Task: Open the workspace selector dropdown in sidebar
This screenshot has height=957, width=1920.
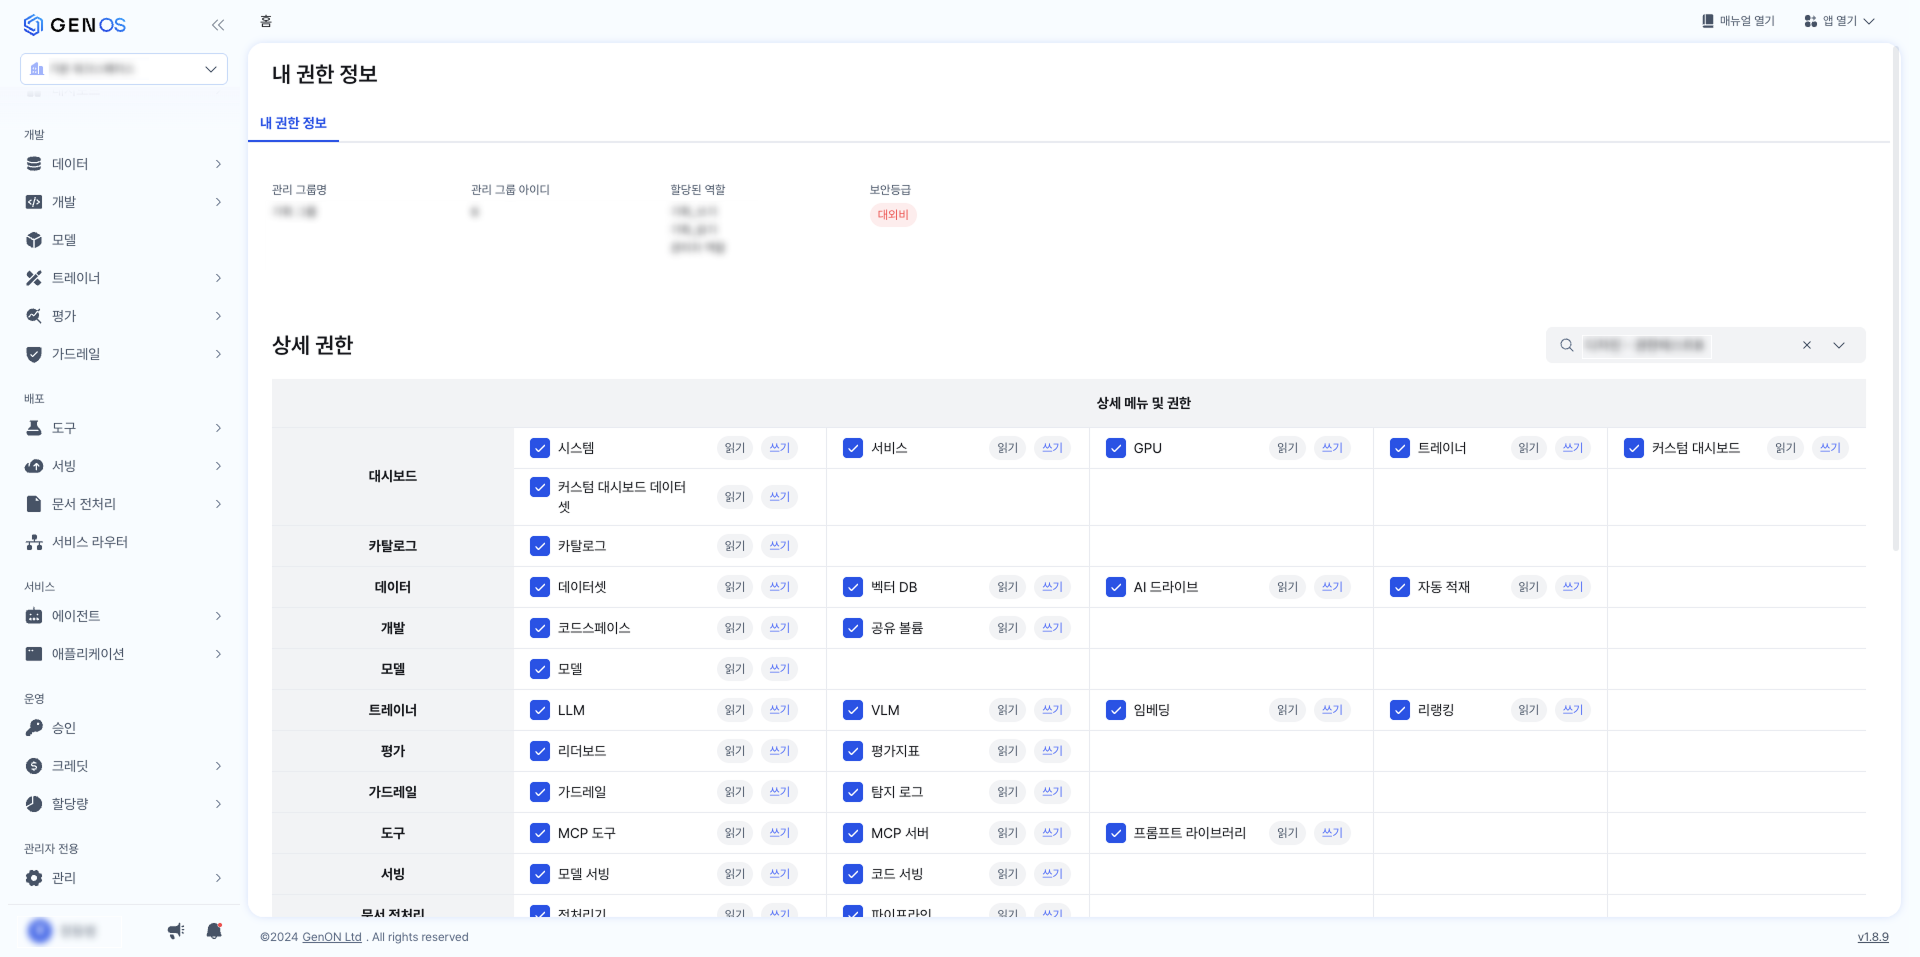Action: click(124, 69)
